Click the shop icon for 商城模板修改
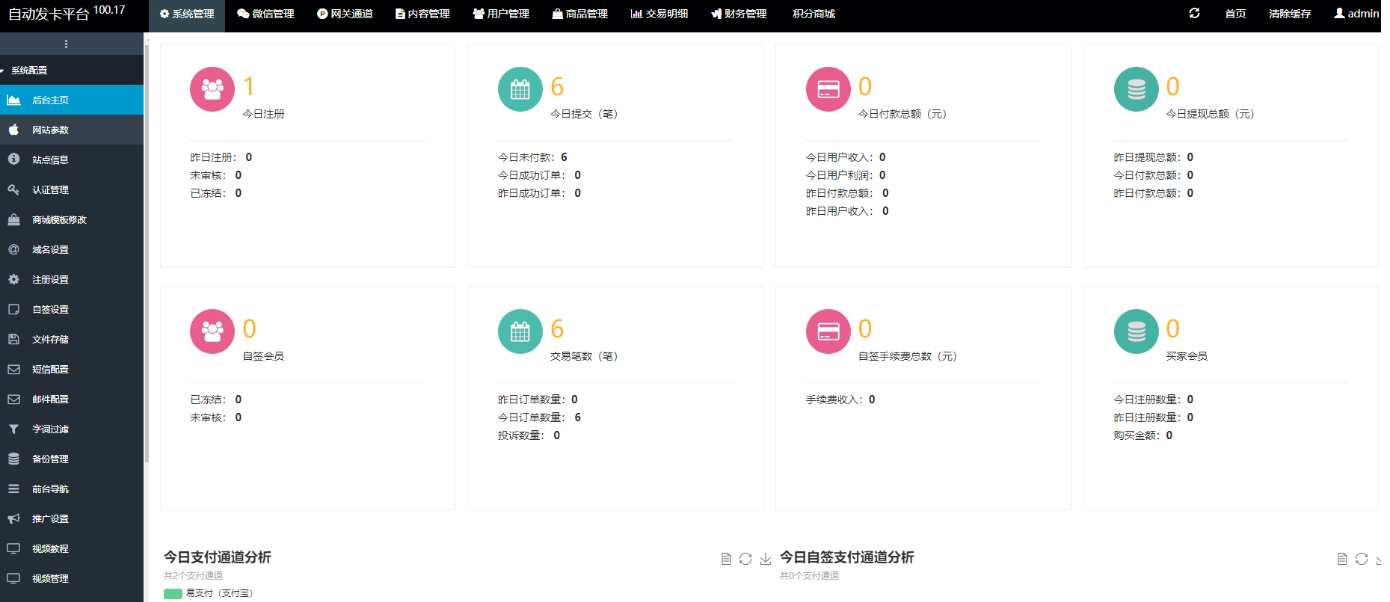The image size is (1390, 602). pos(14,220)
